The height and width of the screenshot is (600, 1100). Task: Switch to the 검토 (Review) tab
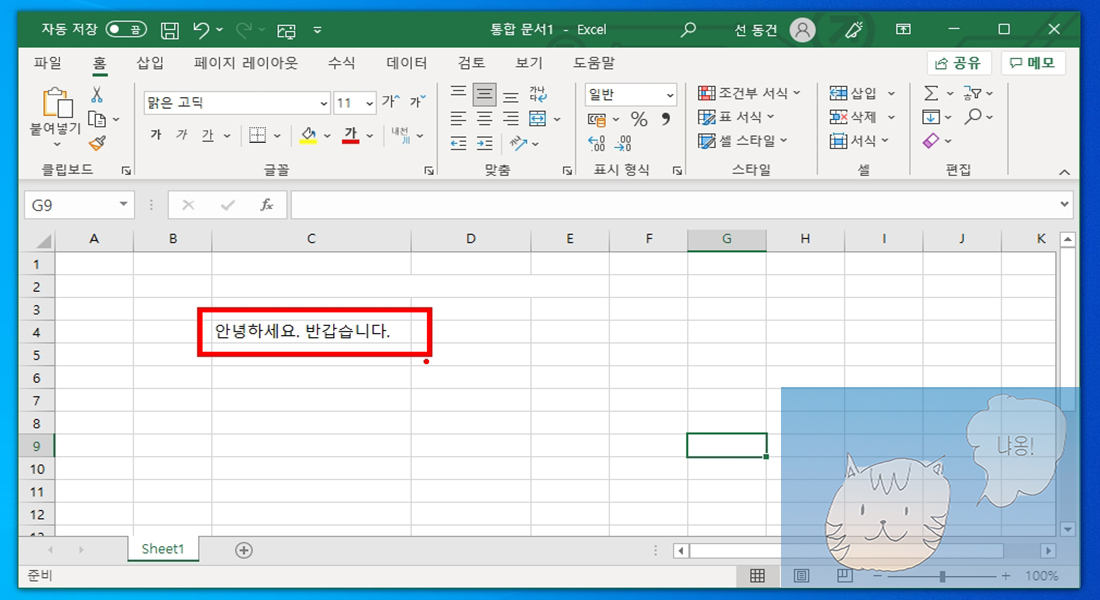(x=471, y=62)
